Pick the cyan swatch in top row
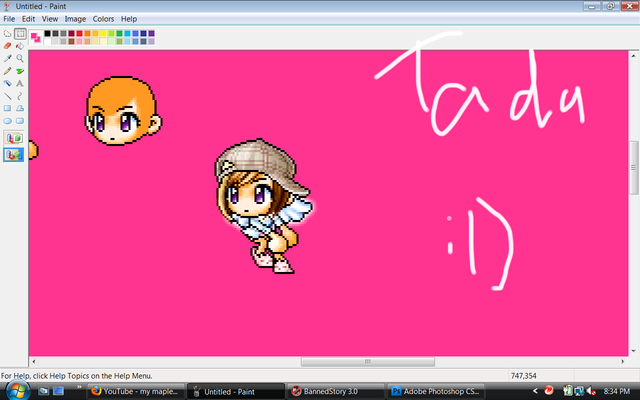This screenshot has width=640, height=400. [x=127, y=33]
